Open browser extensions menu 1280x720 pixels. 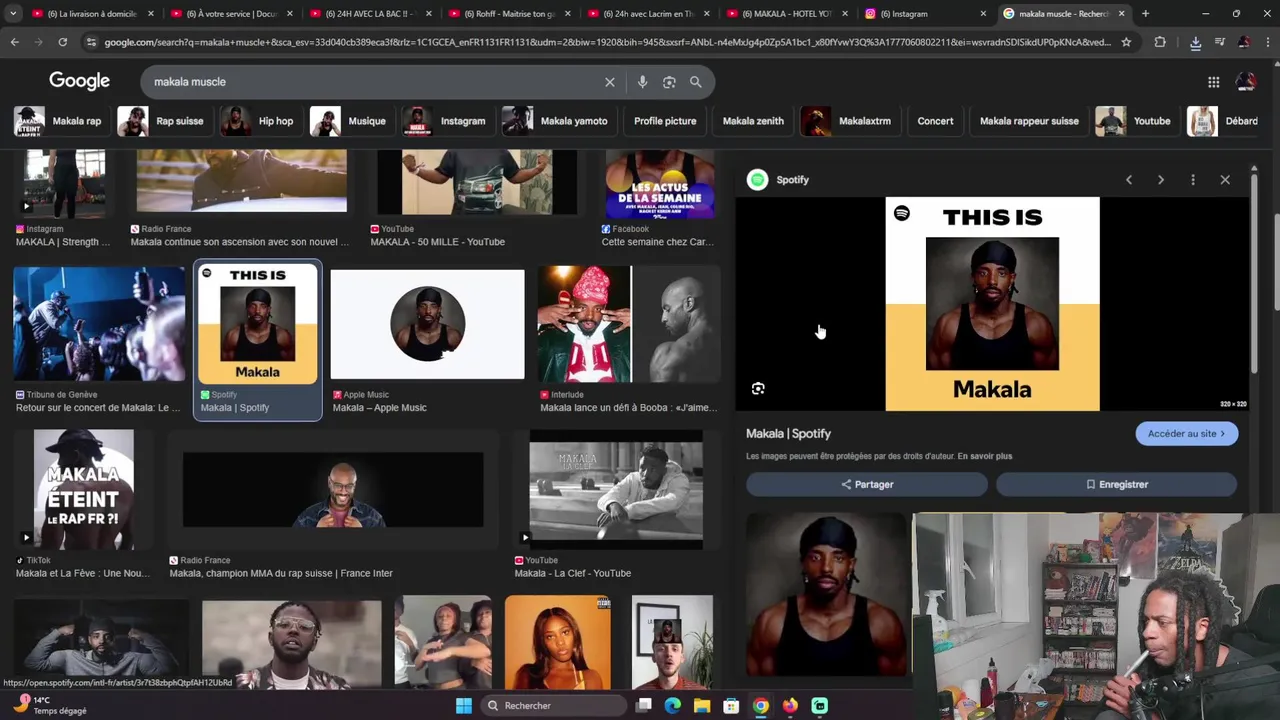pyautogui.click(x=1160, y=42)
